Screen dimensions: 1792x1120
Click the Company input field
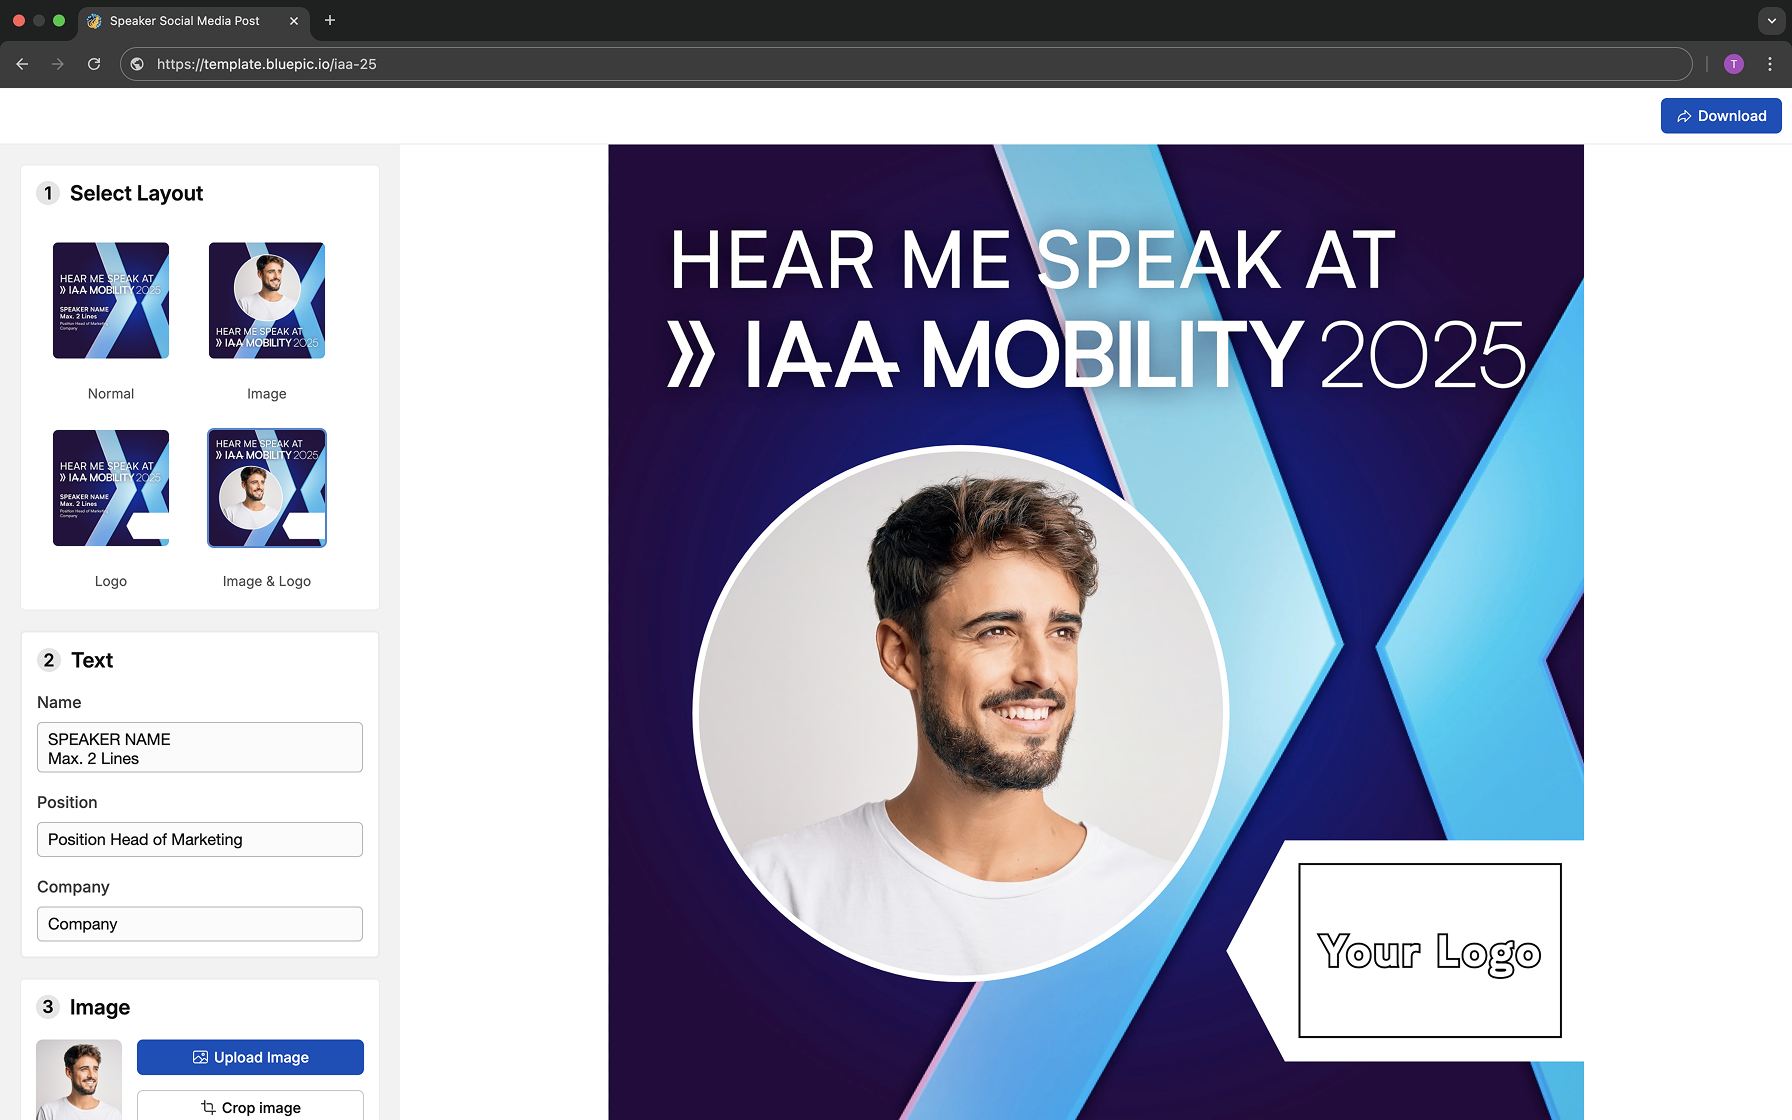point(199,923)
